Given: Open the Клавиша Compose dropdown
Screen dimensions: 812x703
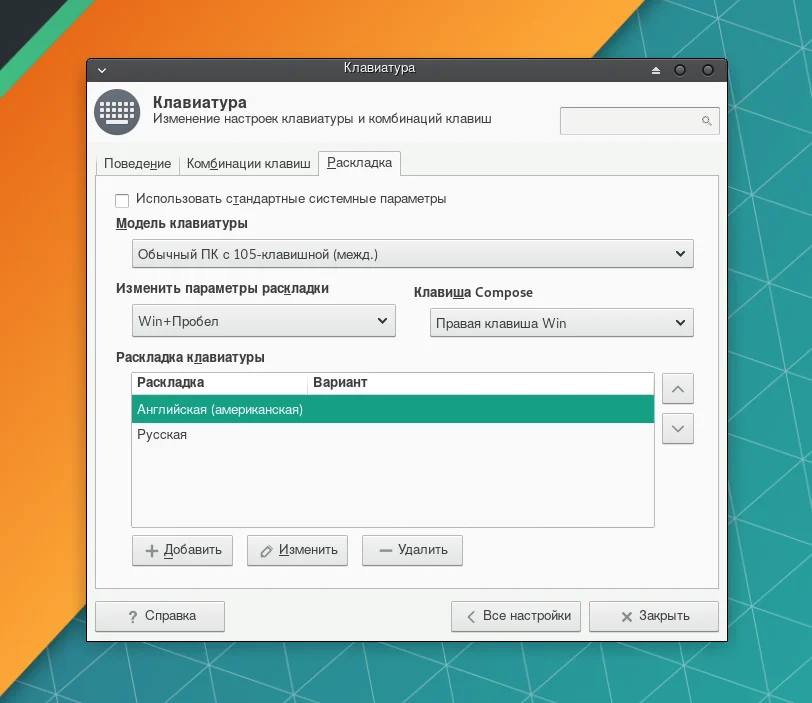Looking at the screenshot, I should click(x=561, y=323).
